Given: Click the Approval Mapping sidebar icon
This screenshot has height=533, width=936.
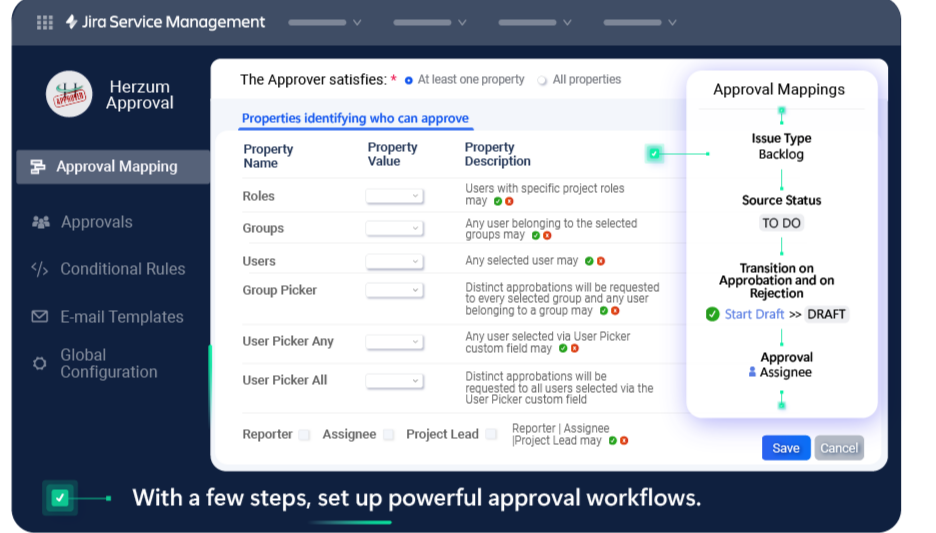Looking at the screenshot, I should point(38,167).
